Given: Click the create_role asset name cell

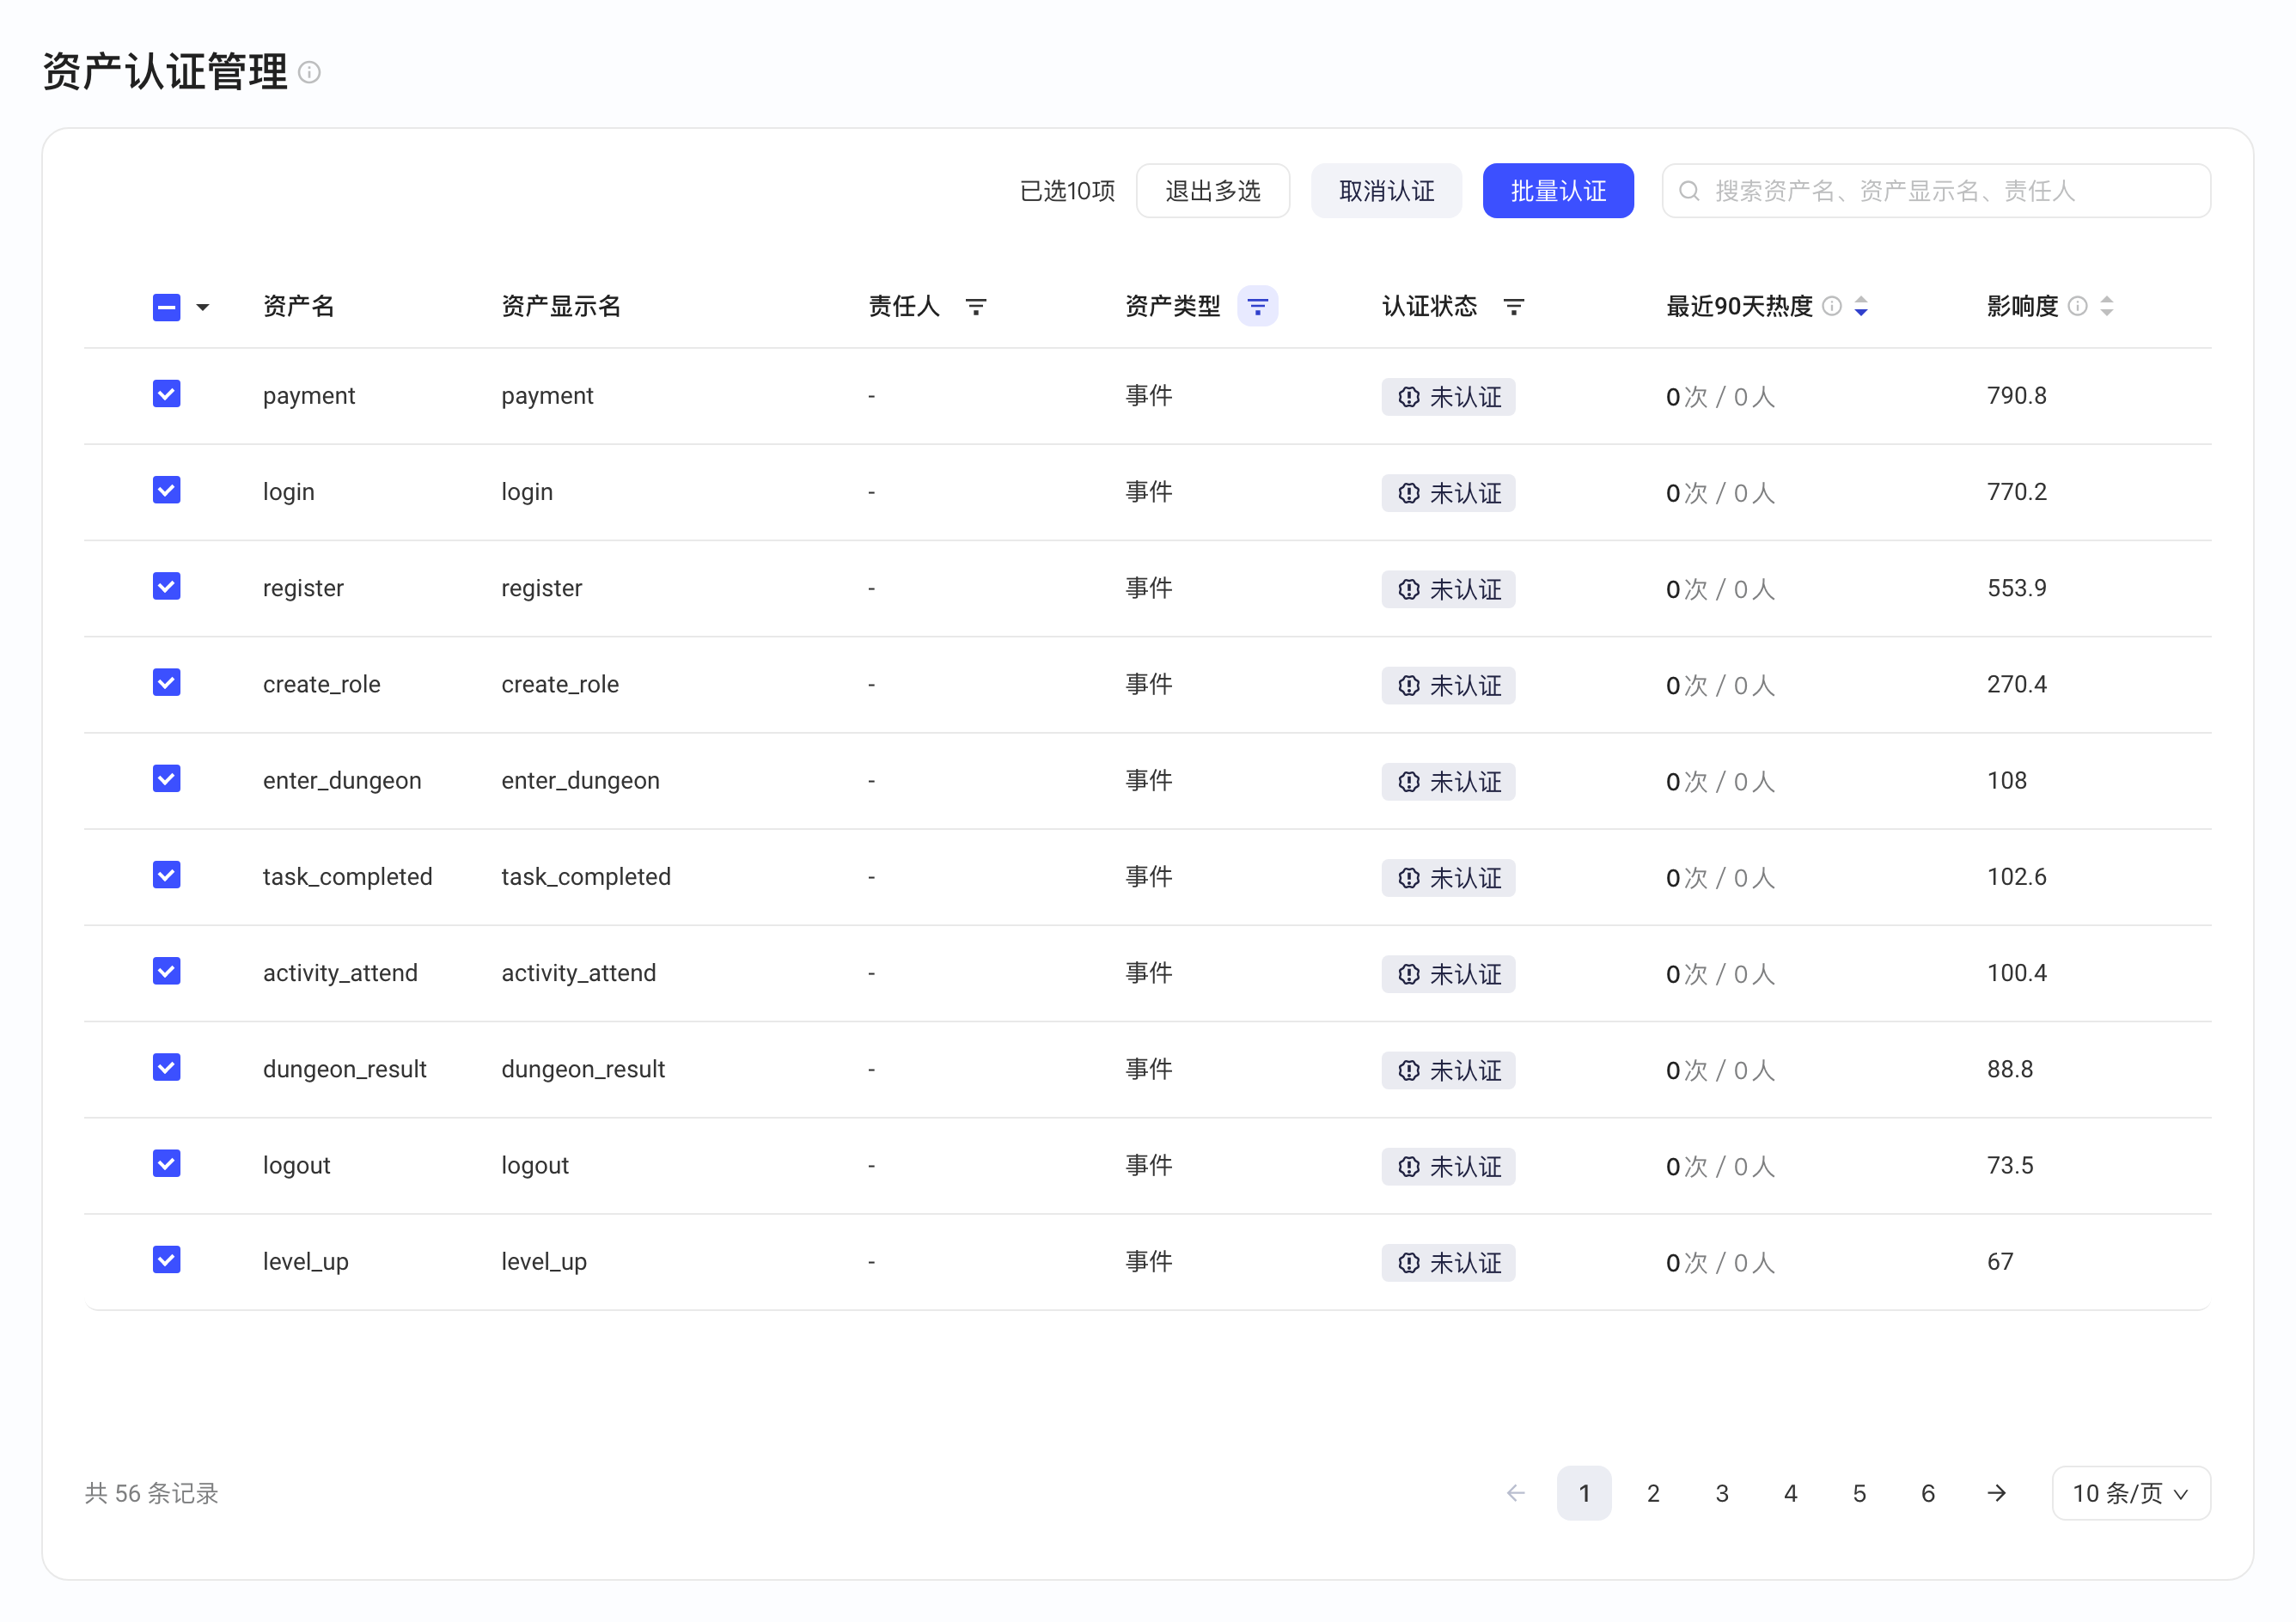Looking at the screenshot, I should (322, 684).
